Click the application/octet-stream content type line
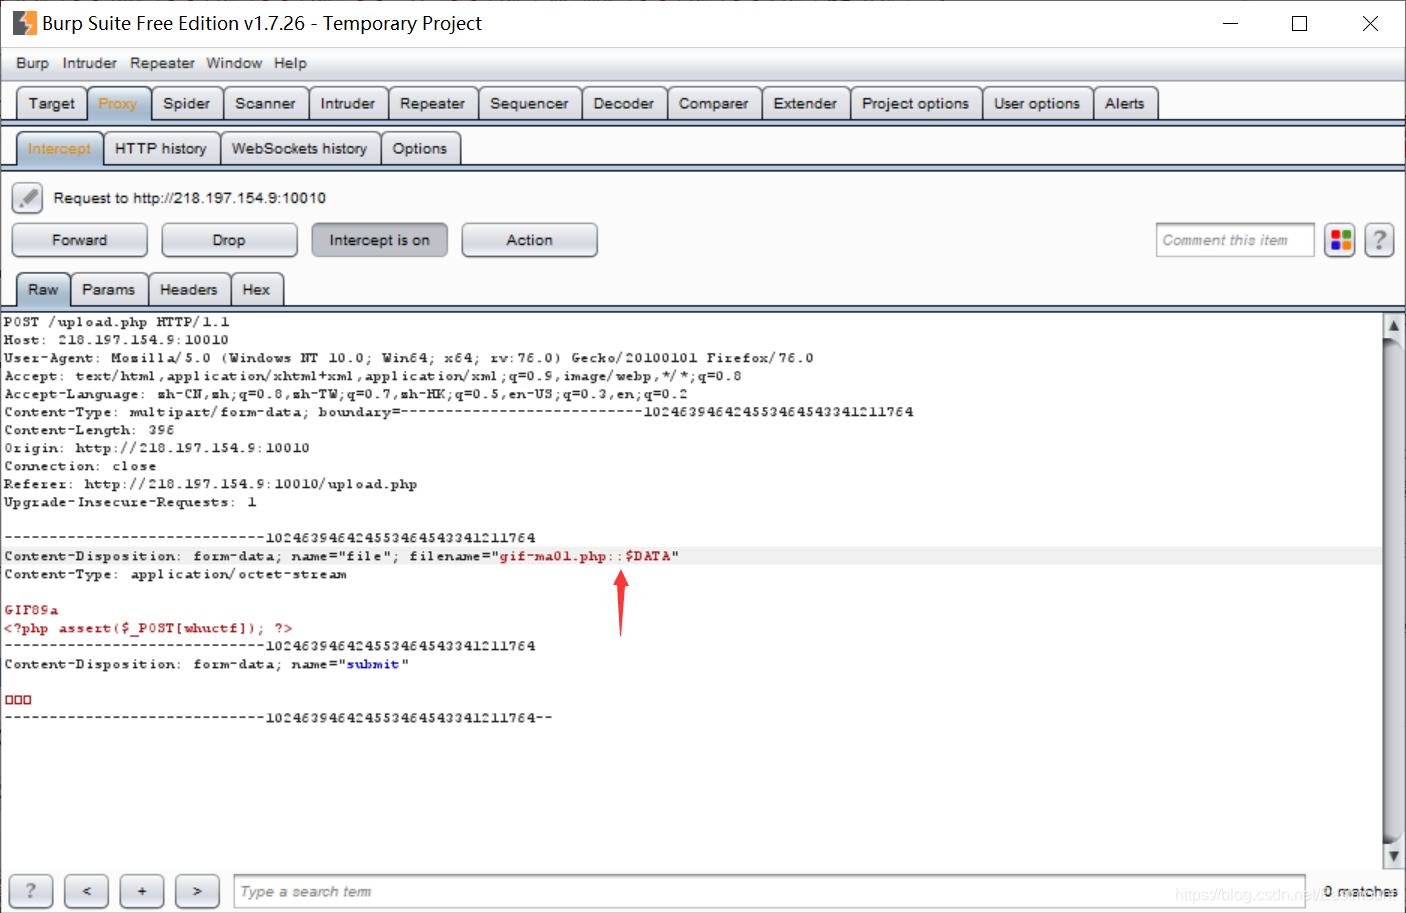1406x913 pixels. pyautogui.click(x=175, y=574)
